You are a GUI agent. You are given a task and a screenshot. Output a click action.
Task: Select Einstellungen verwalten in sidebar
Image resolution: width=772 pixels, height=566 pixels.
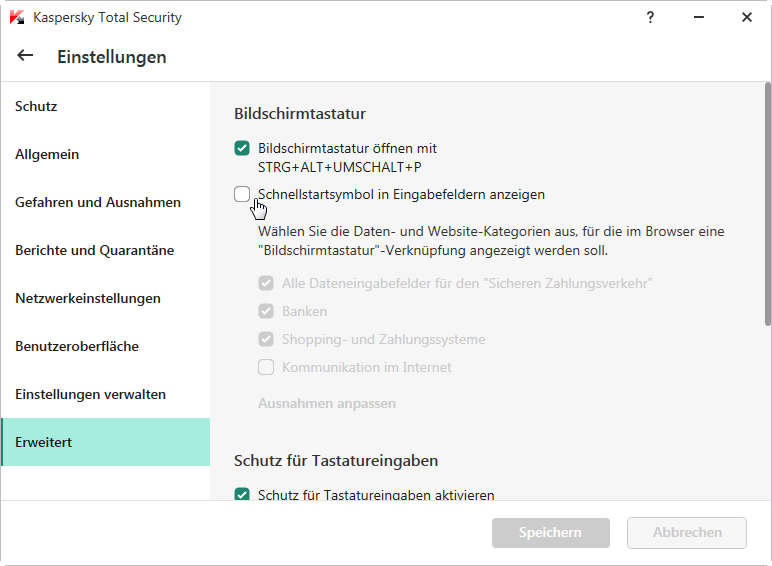click(105, 394)
